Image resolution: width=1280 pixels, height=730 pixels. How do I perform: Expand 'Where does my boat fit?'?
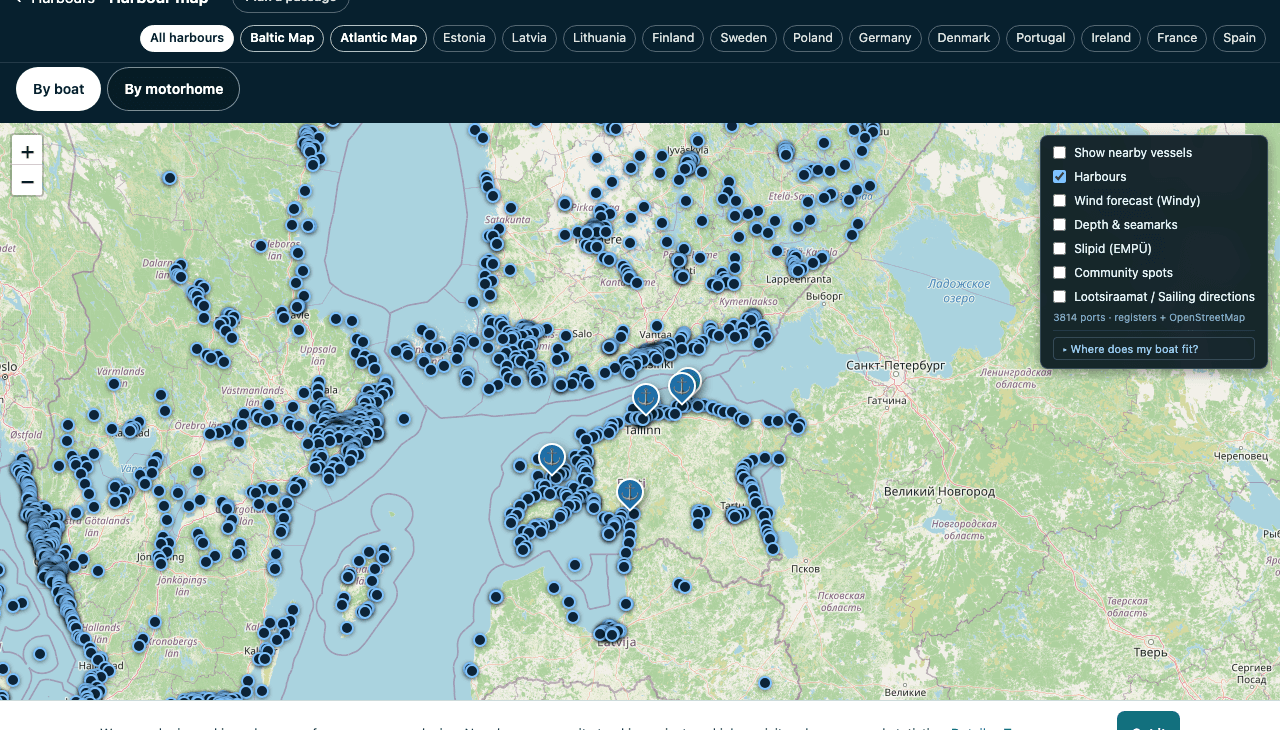pos(1154,349)
